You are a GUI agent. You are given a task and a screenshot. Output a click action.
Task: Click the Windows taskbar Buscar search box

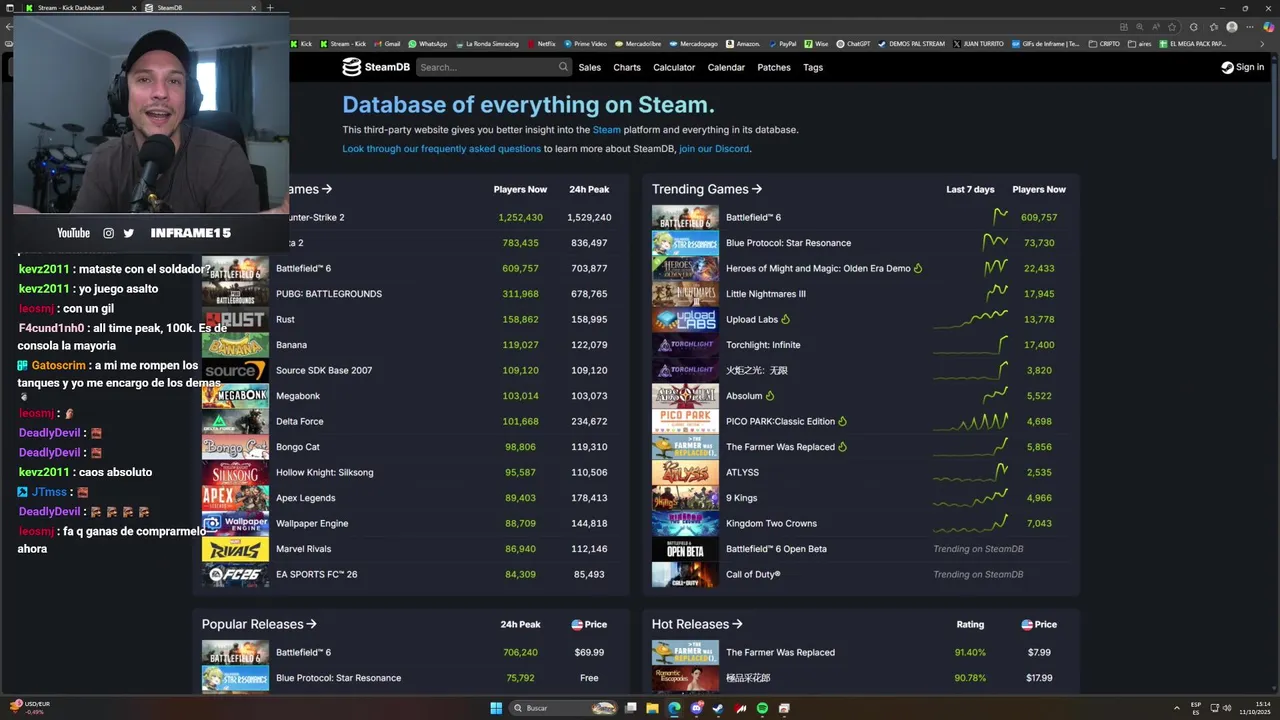click(565, 708)
